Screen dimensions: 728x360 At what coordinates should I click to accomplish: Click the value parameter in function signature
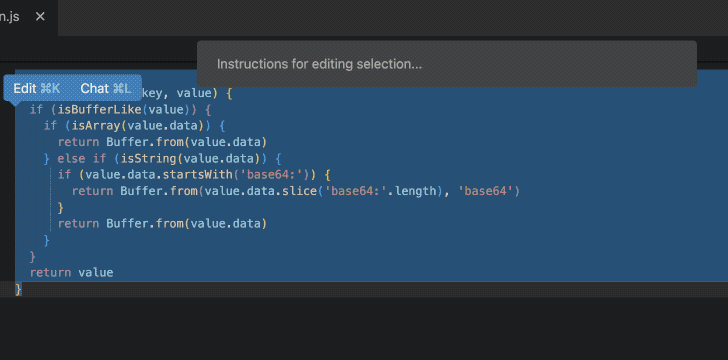coord(194,93)
